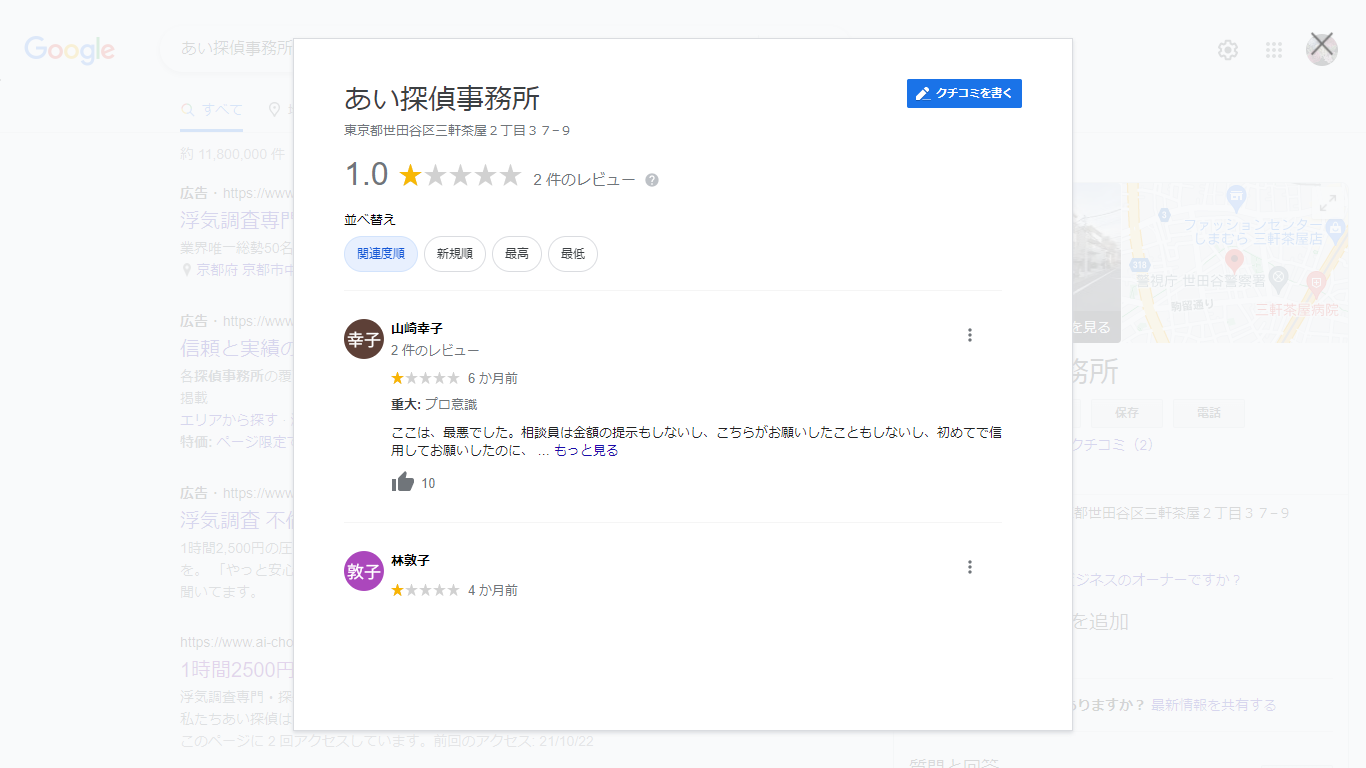Screen dimensions: 1366x768
Task: Select the 最高 sort chip
Action: tap(517, 254)
